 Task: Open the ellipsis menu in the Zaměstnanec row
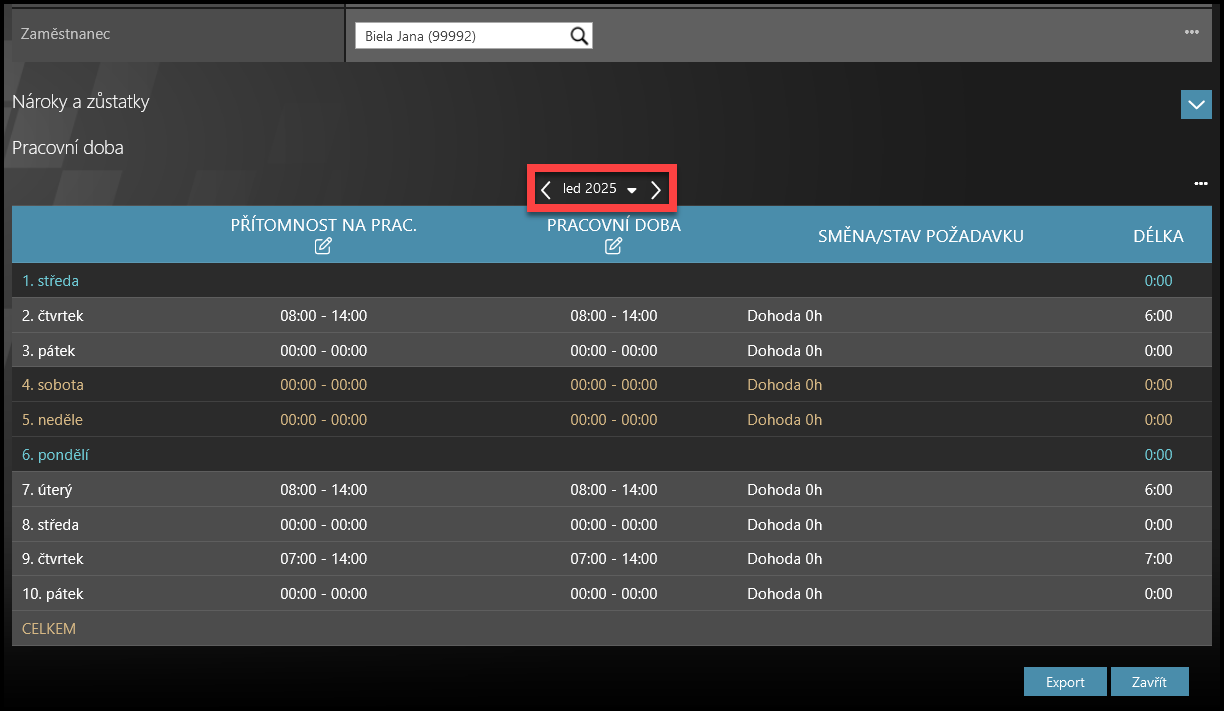1191,32
